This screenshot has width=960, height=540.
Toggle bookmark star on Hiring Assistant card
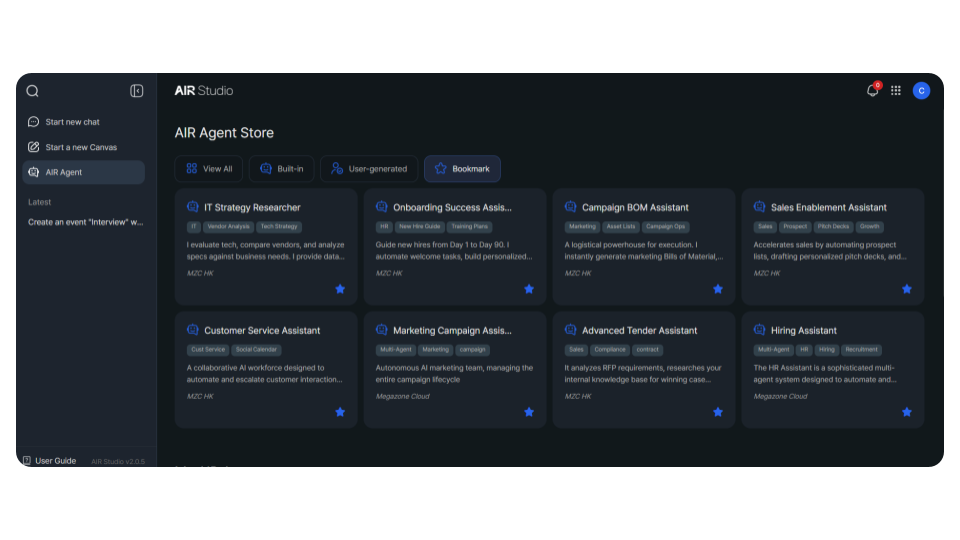[x=907, y=412]
